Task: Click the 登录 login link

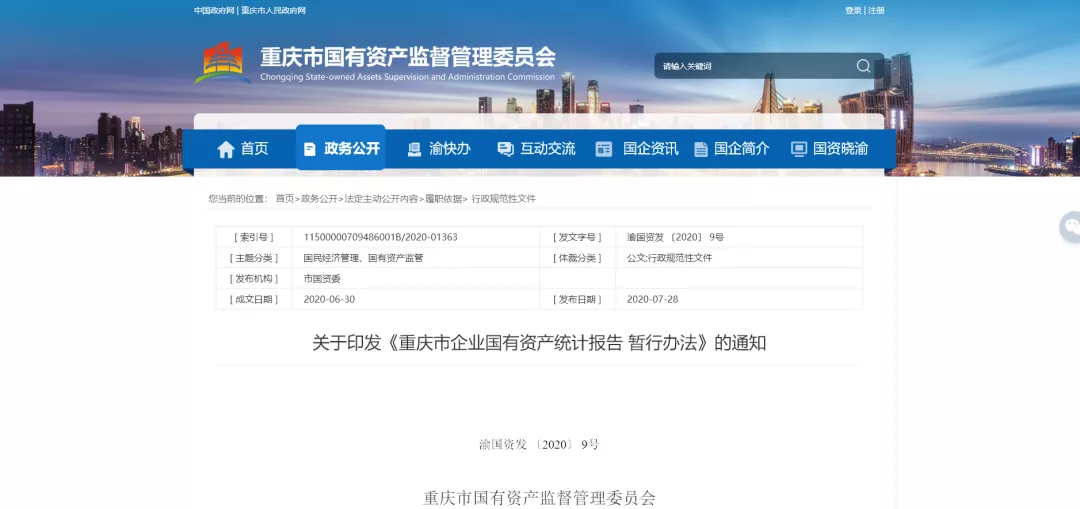Action: click(853, 10)
